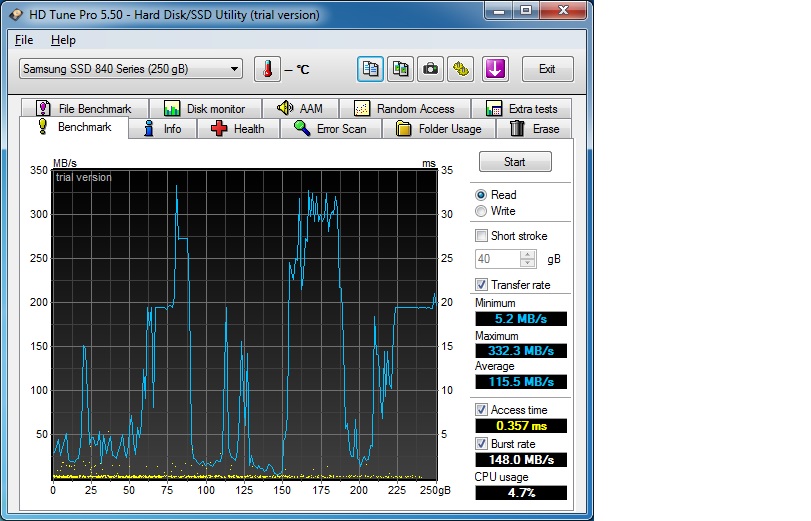
Task: Toggle the Burst rate checkbox
Action: pyautogui.click(x=482, y=444)
